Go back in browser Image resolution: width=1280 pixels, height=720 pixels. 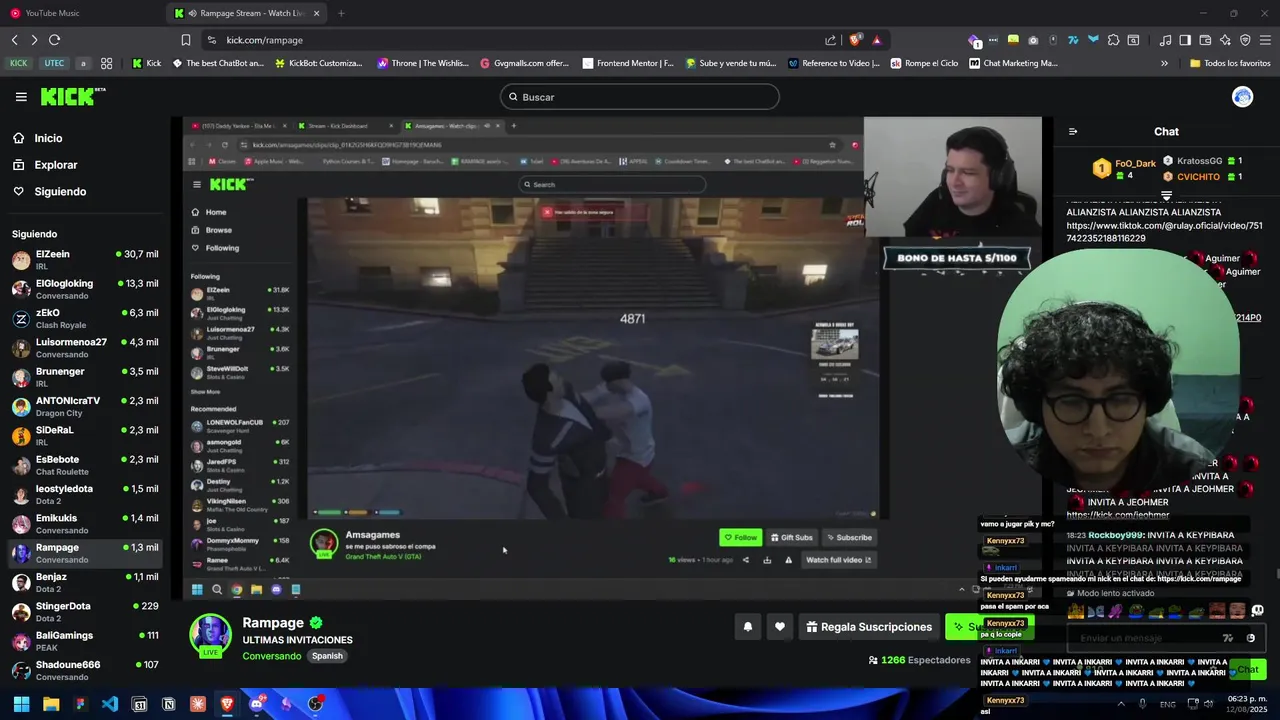tap(14, 40)
